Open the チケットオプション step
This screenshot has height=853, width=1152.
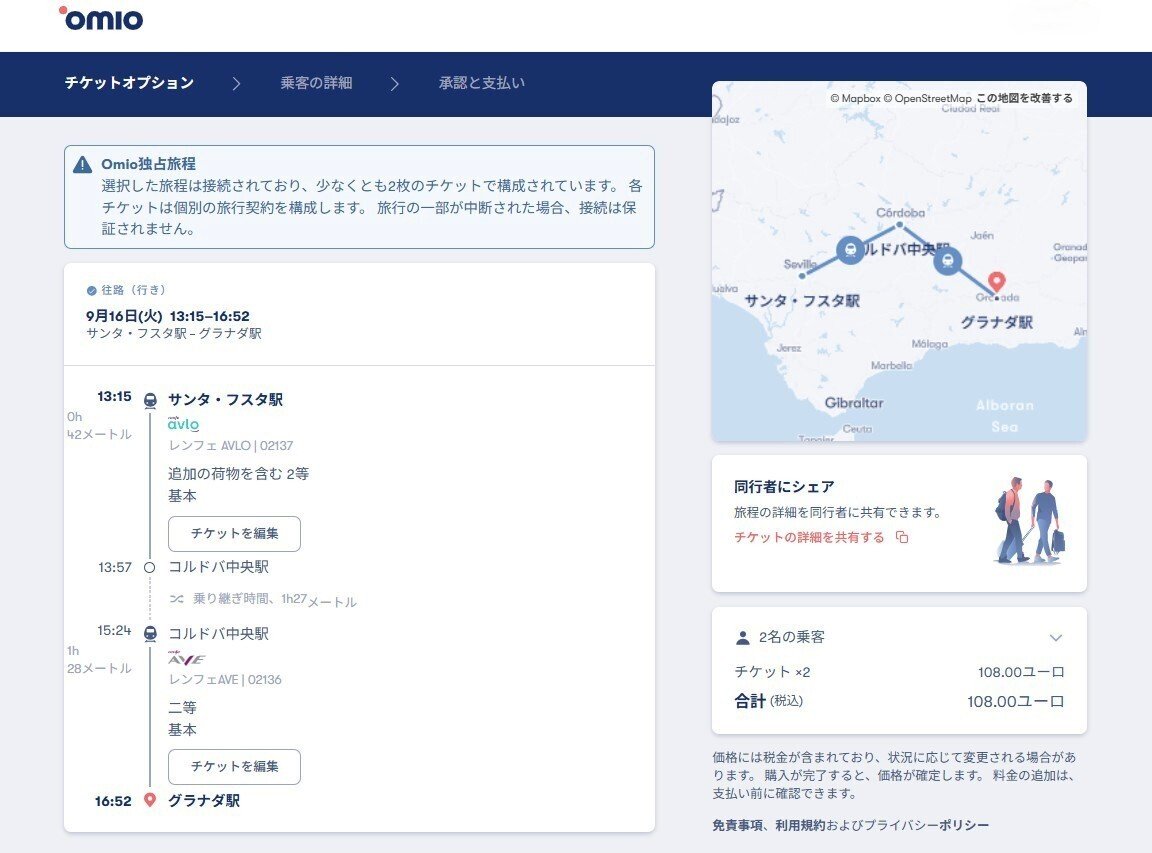(x=129, y=83)
